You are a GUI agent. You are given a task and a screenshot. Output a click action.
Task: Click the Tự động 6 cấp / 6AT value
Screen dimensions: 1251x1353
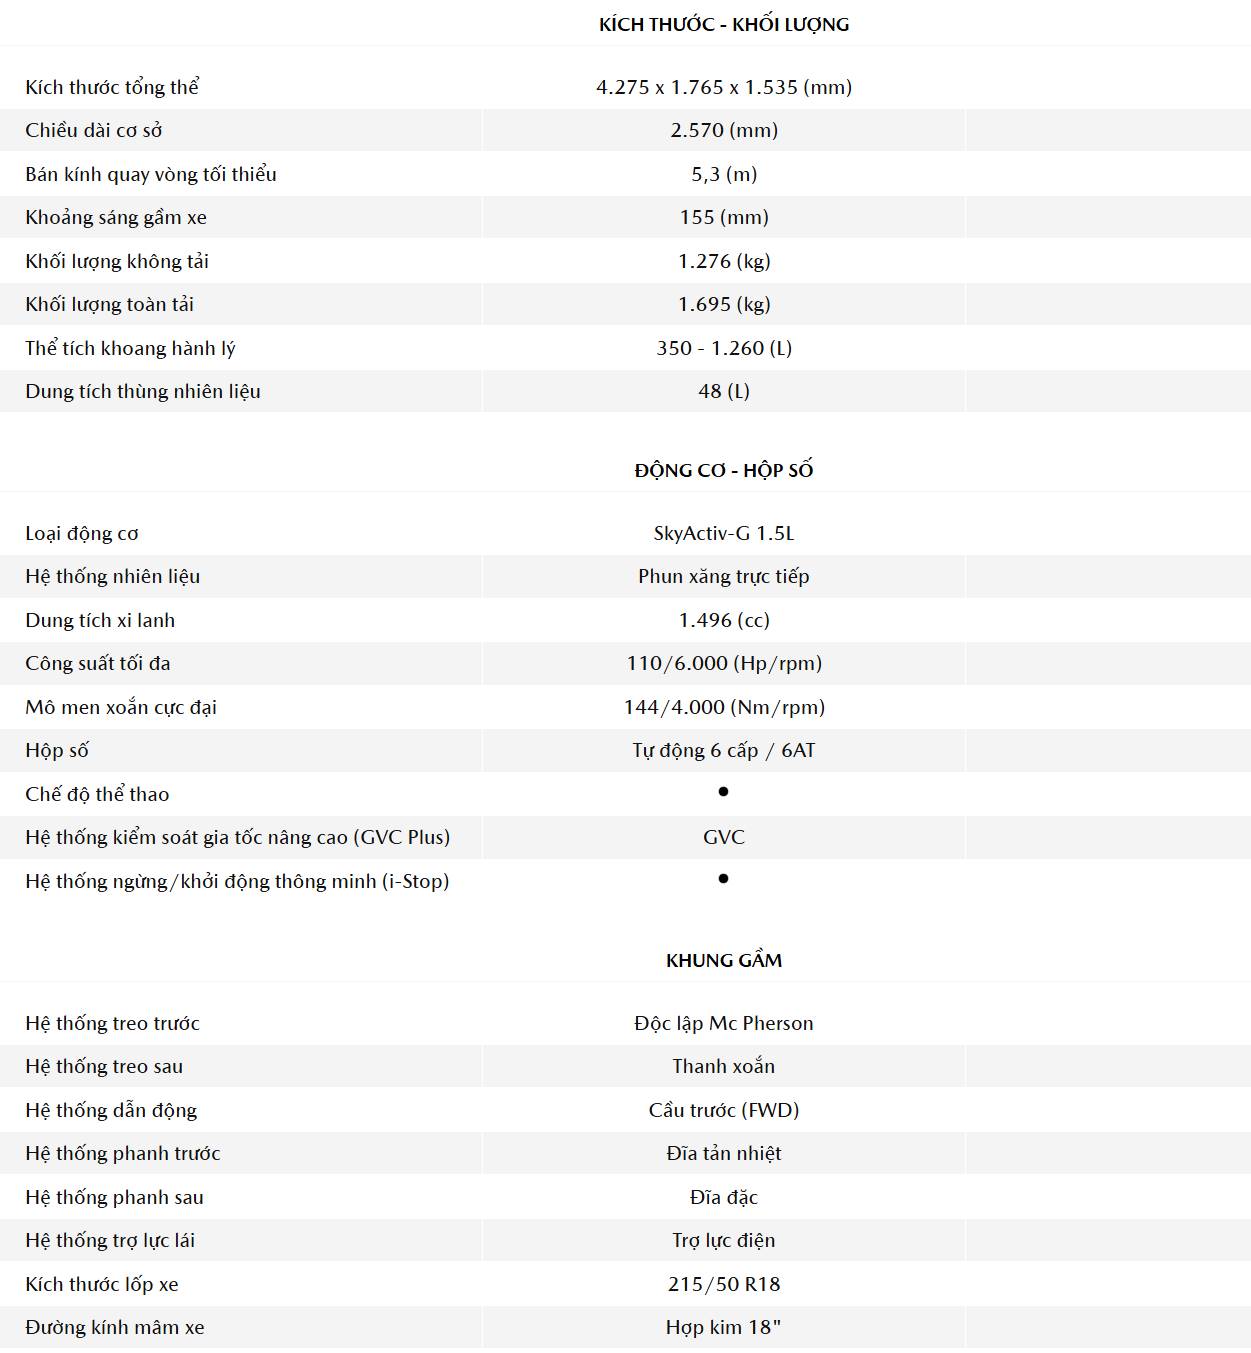click(724, 750)
